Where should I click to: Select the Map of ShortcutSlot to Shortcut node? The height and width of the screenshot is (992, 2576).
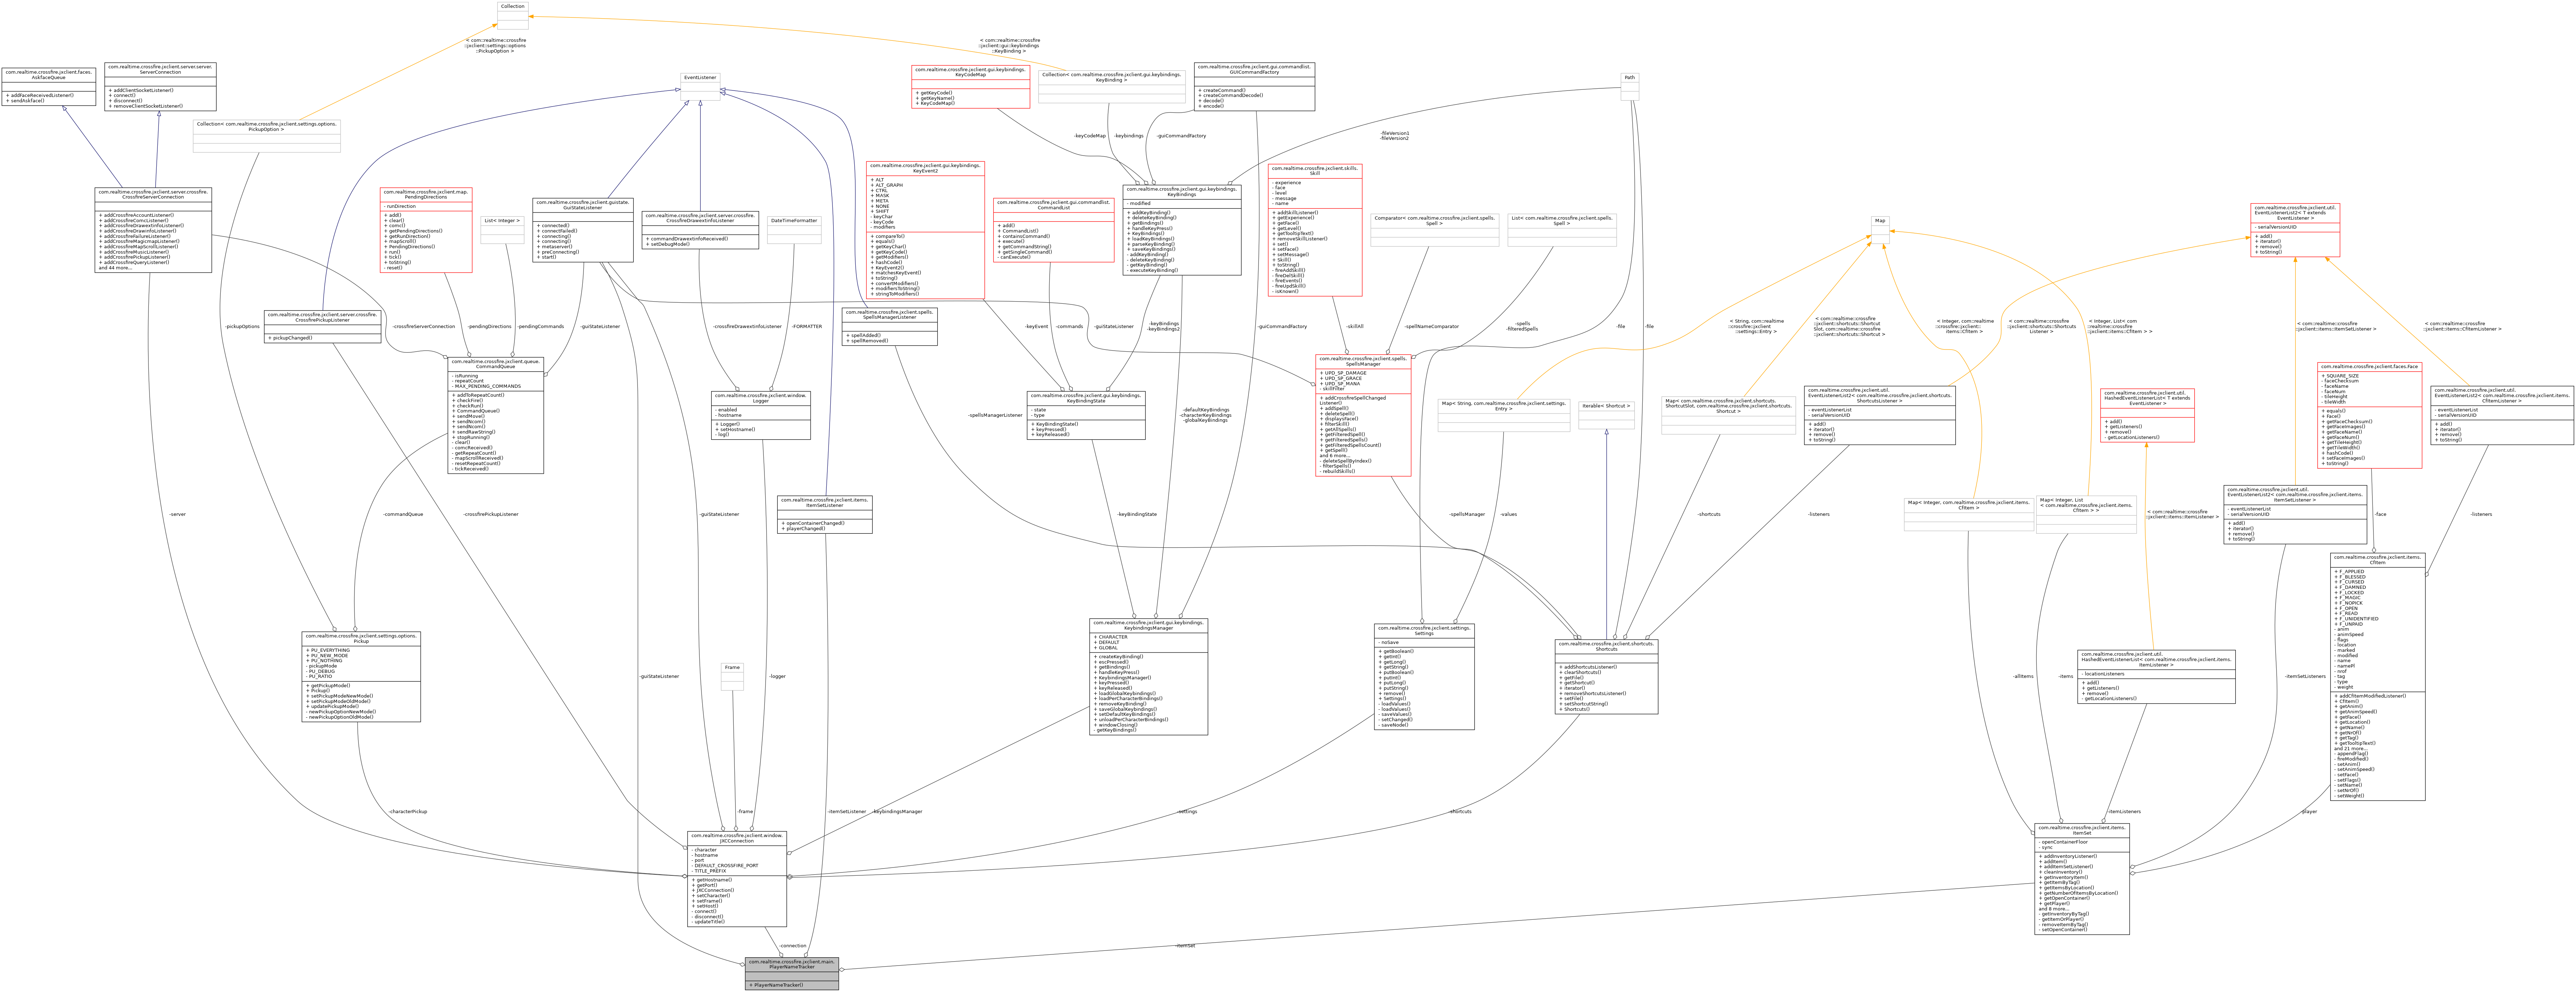pos(1728,415)
